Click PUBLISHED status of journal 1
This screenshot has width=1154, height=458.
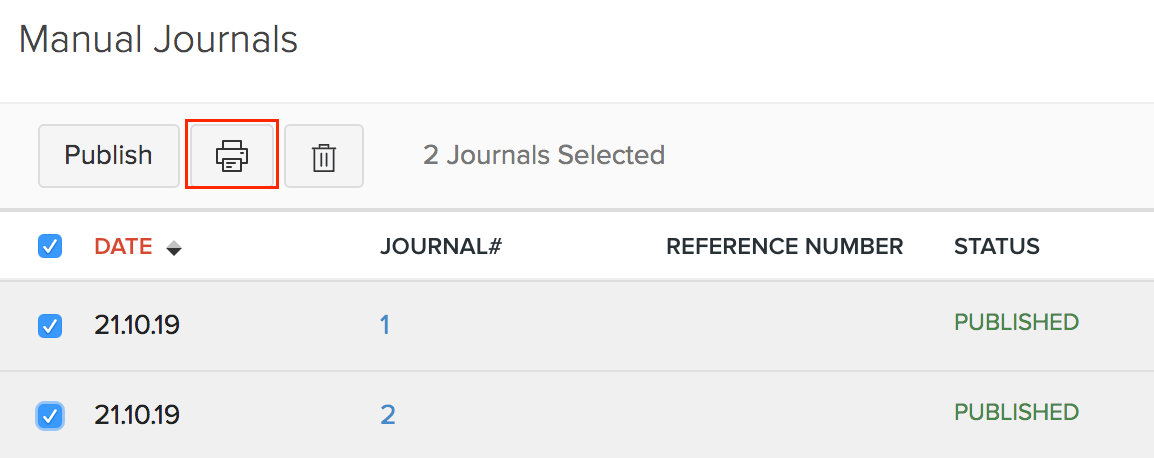1016,322
